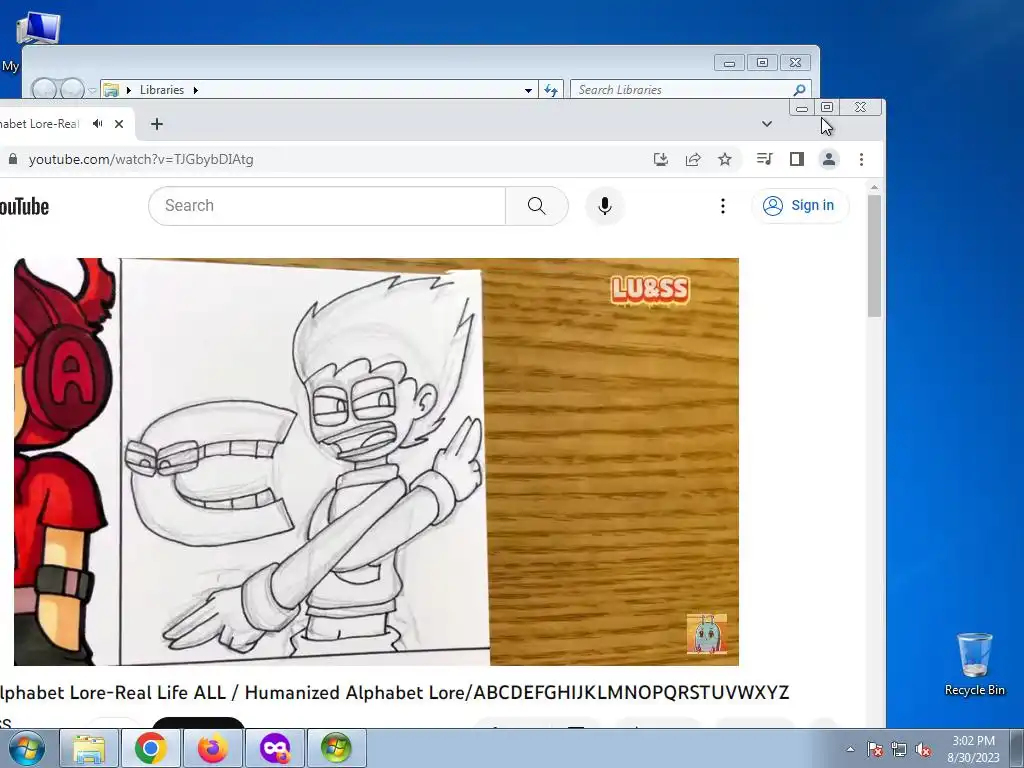Screen dimensions: 1024x768
Task: Restore down the Chrome window
Action: 827,107
